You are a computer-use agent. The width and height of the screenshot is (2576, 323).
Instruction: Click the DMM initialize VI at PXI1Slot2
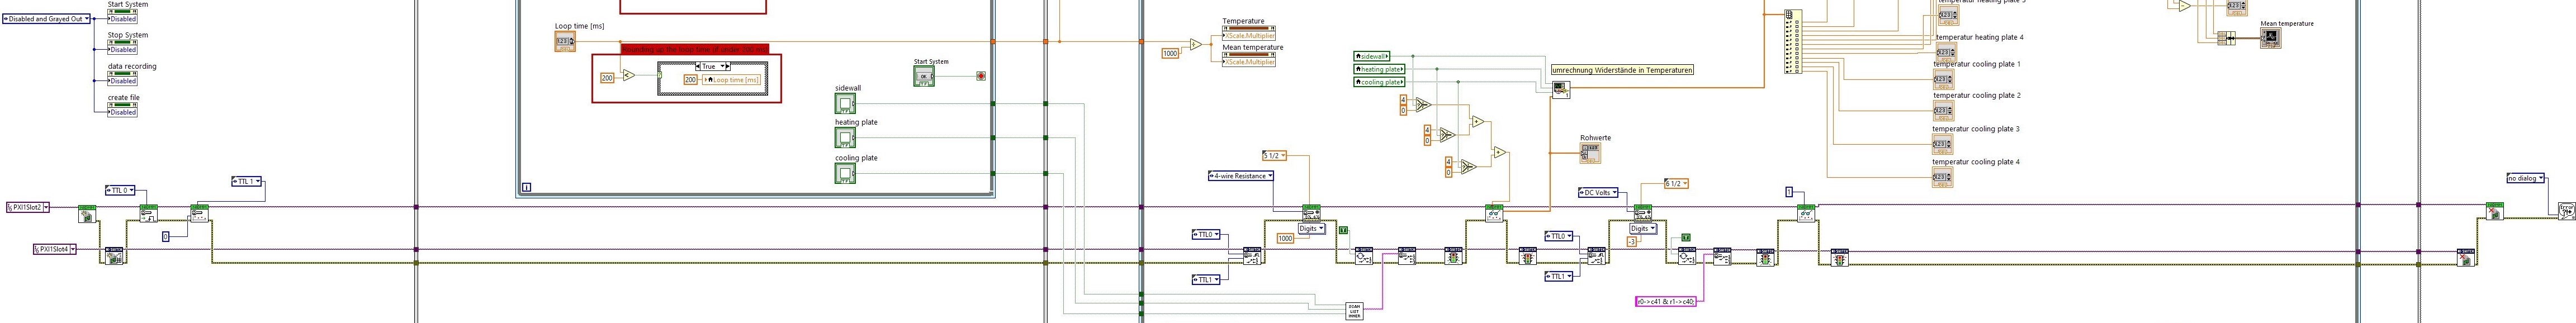87,213
